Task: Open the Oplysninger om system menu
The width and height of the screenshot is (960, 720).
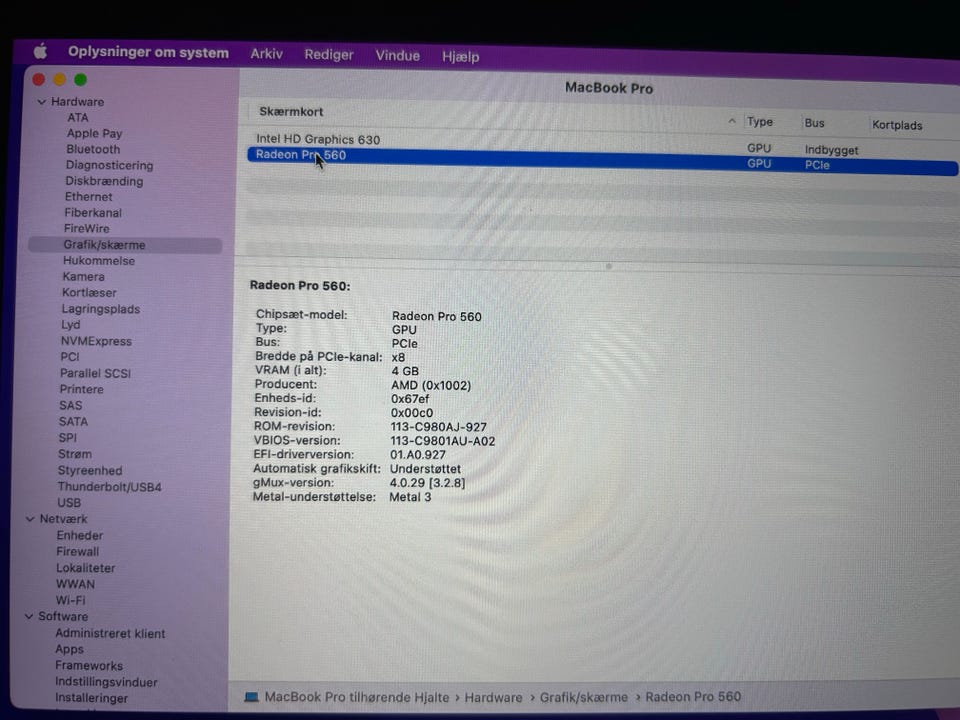Action: tap(148, 53)
